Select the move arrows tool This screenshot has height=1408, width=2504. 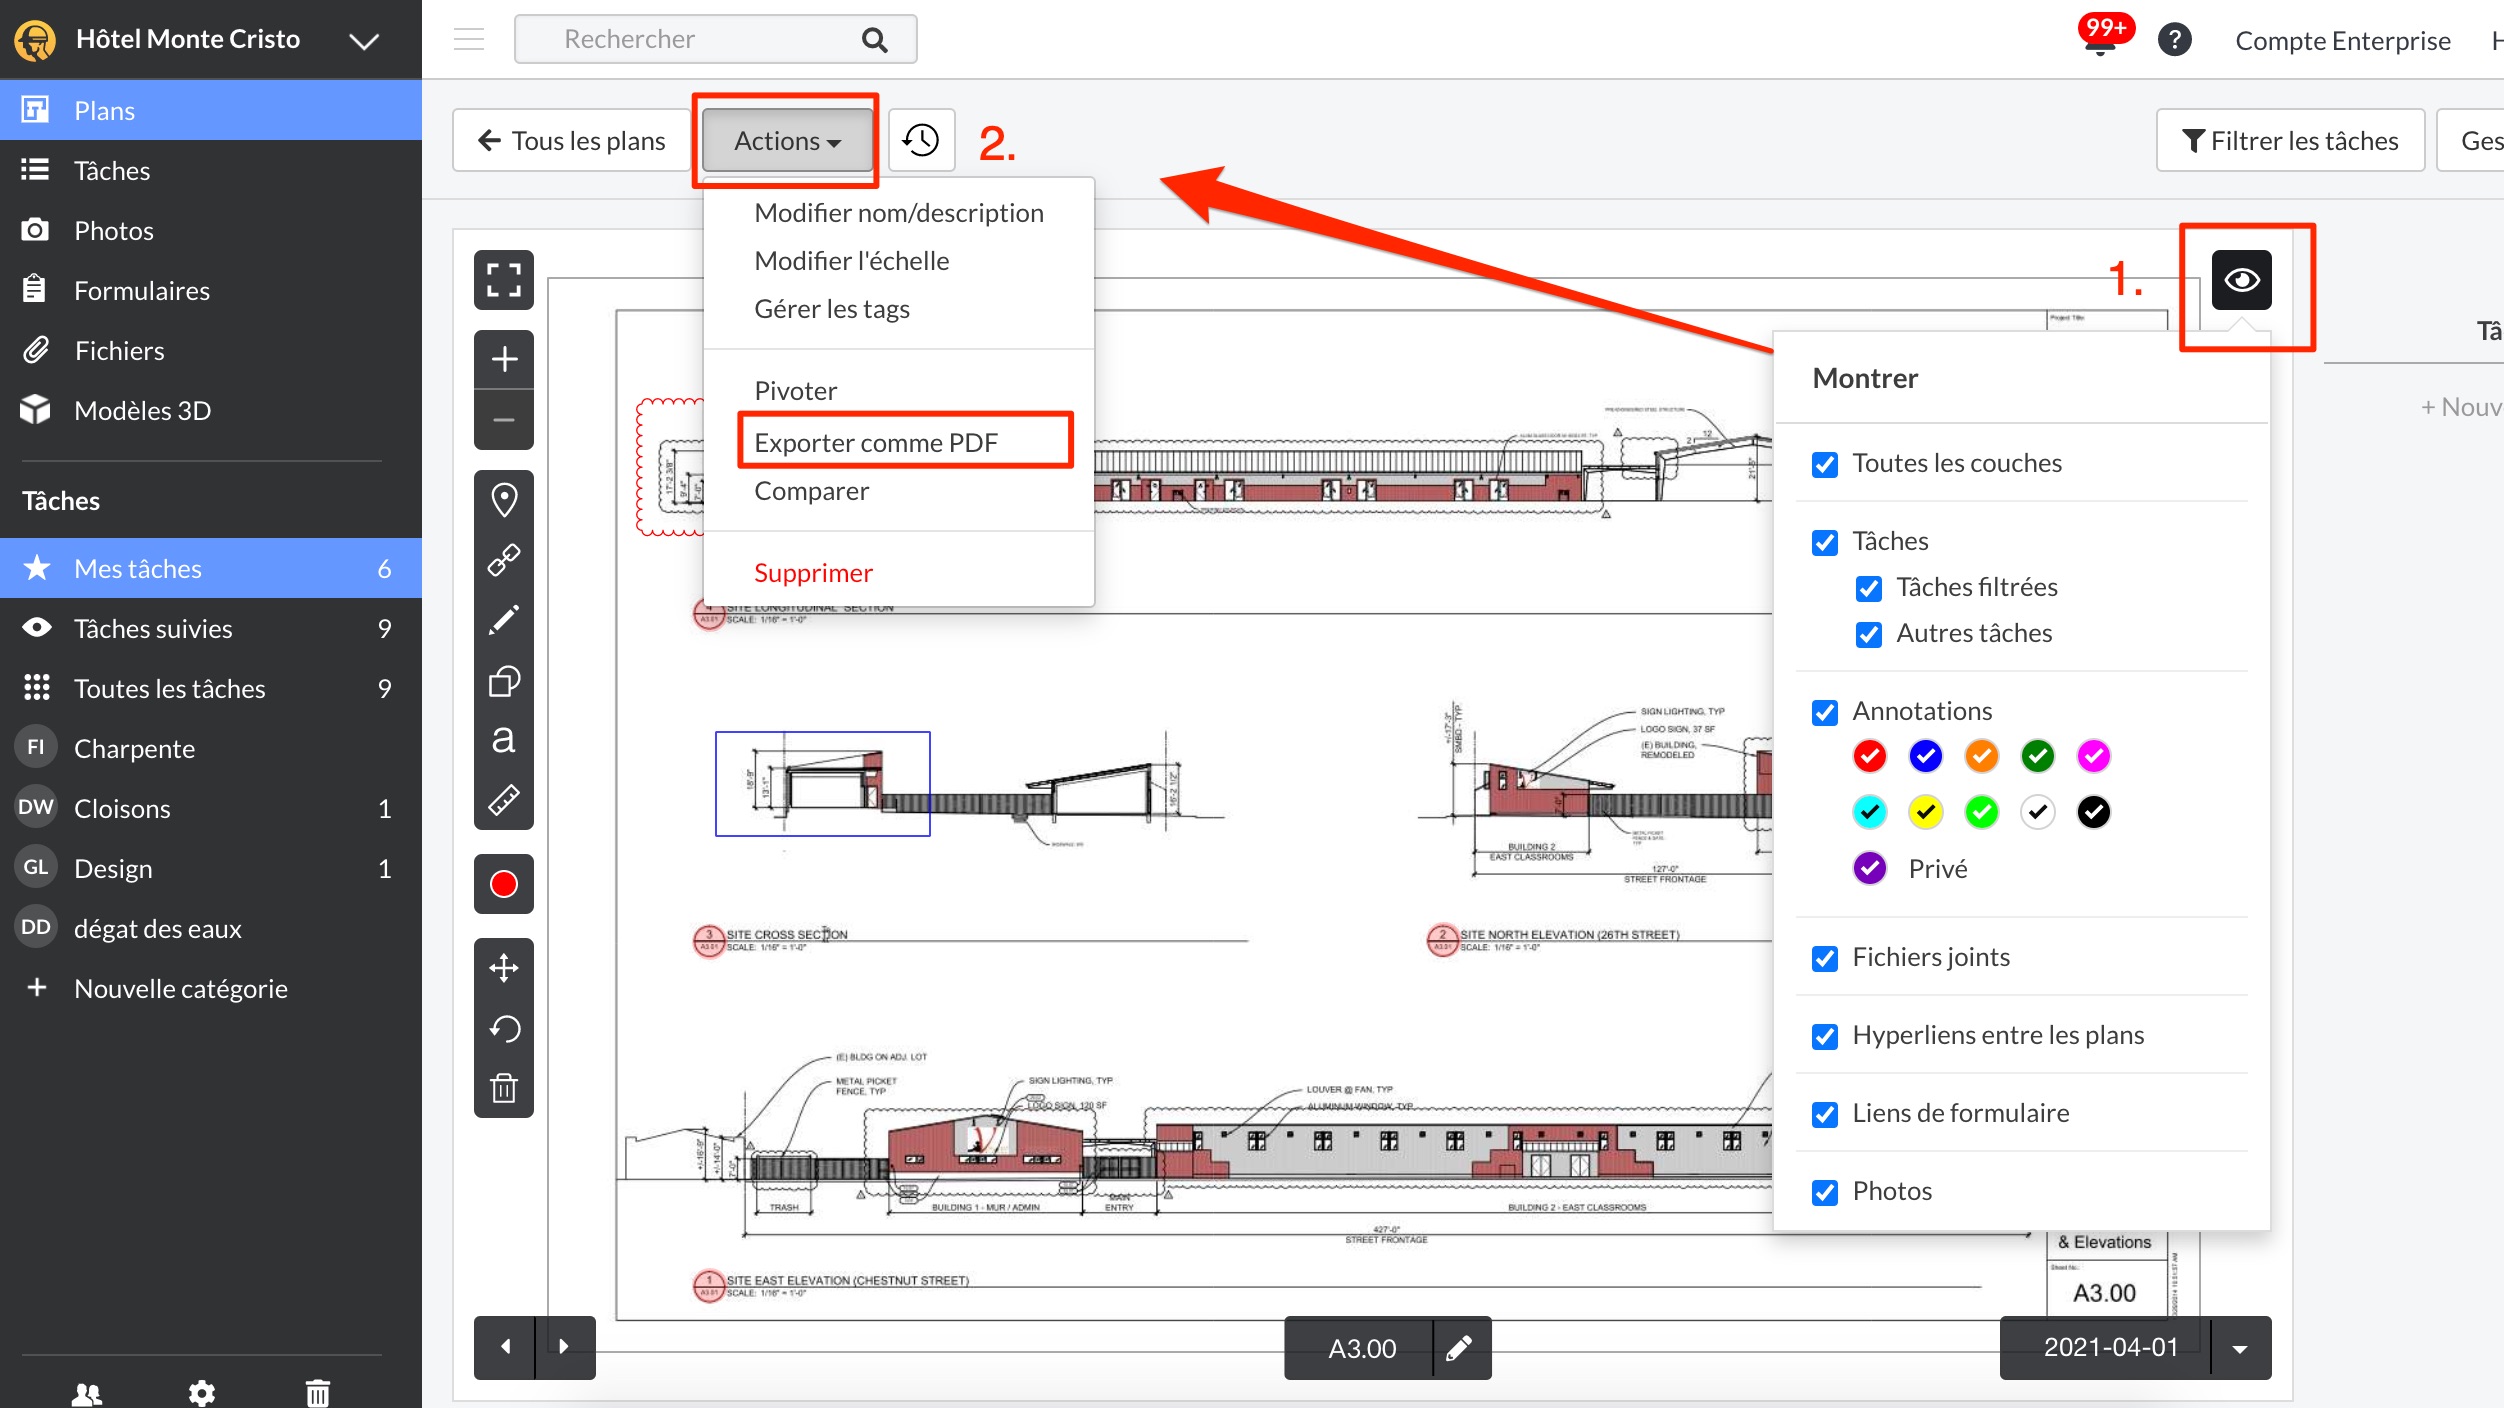(504, 967)
